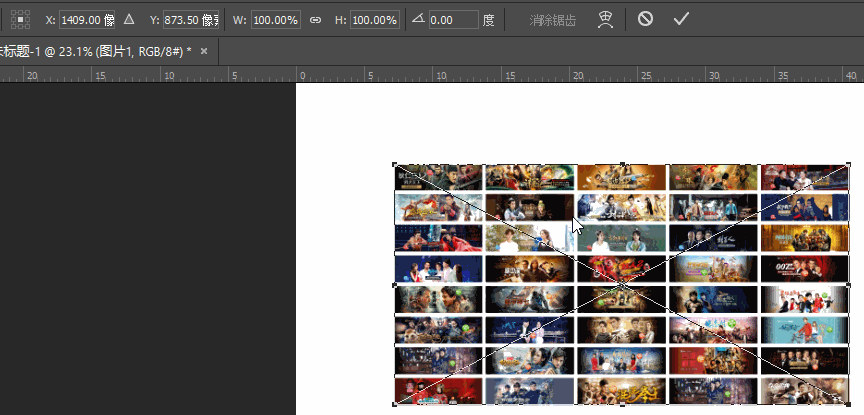Switch to warp mode icon

coord(606,20)
